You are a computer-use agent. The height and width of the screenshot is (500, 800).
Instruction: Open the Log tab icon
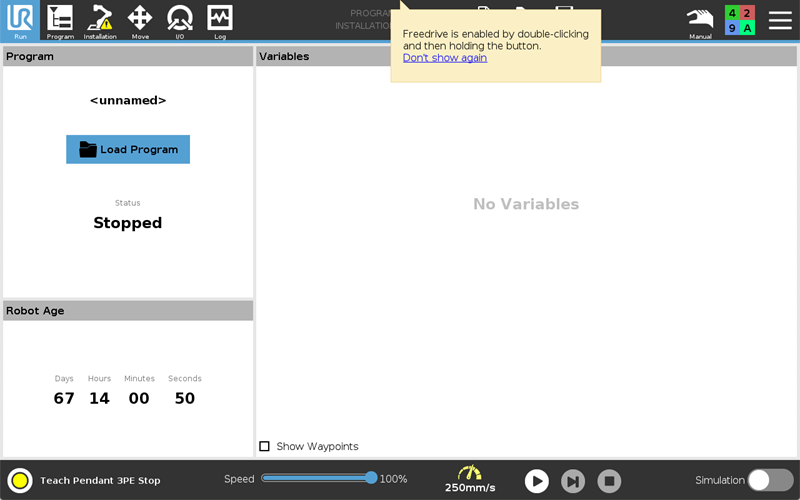coord(220,20)
